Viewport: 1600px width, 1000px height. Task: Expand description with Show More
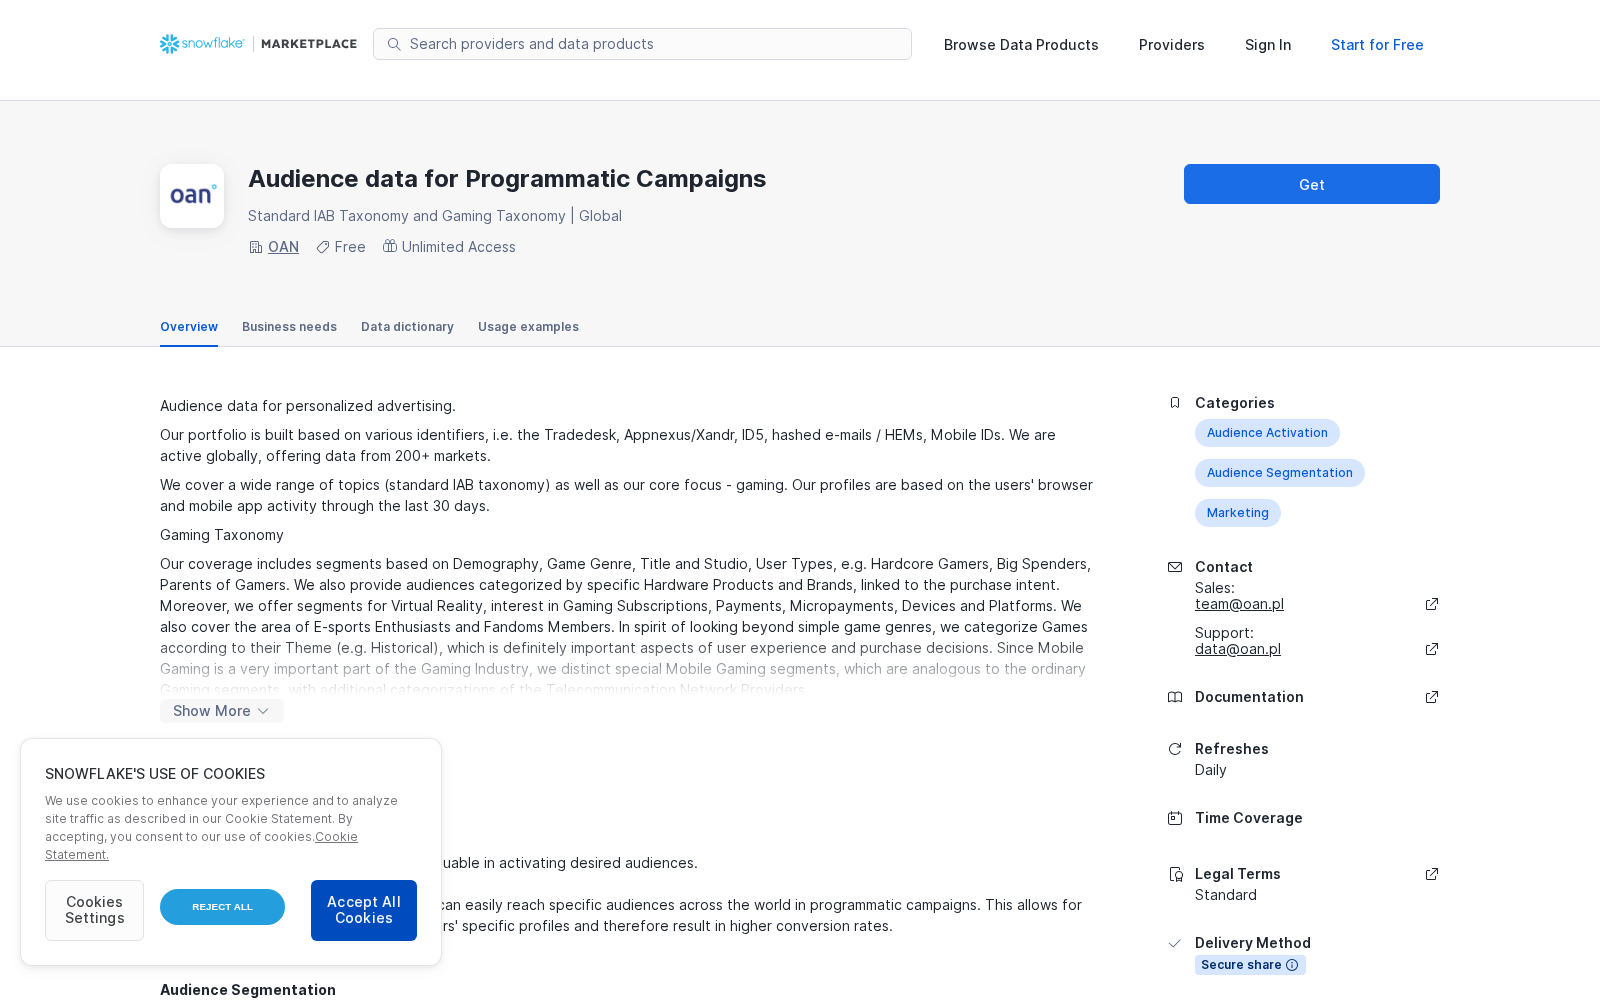(x=222, y=711)
